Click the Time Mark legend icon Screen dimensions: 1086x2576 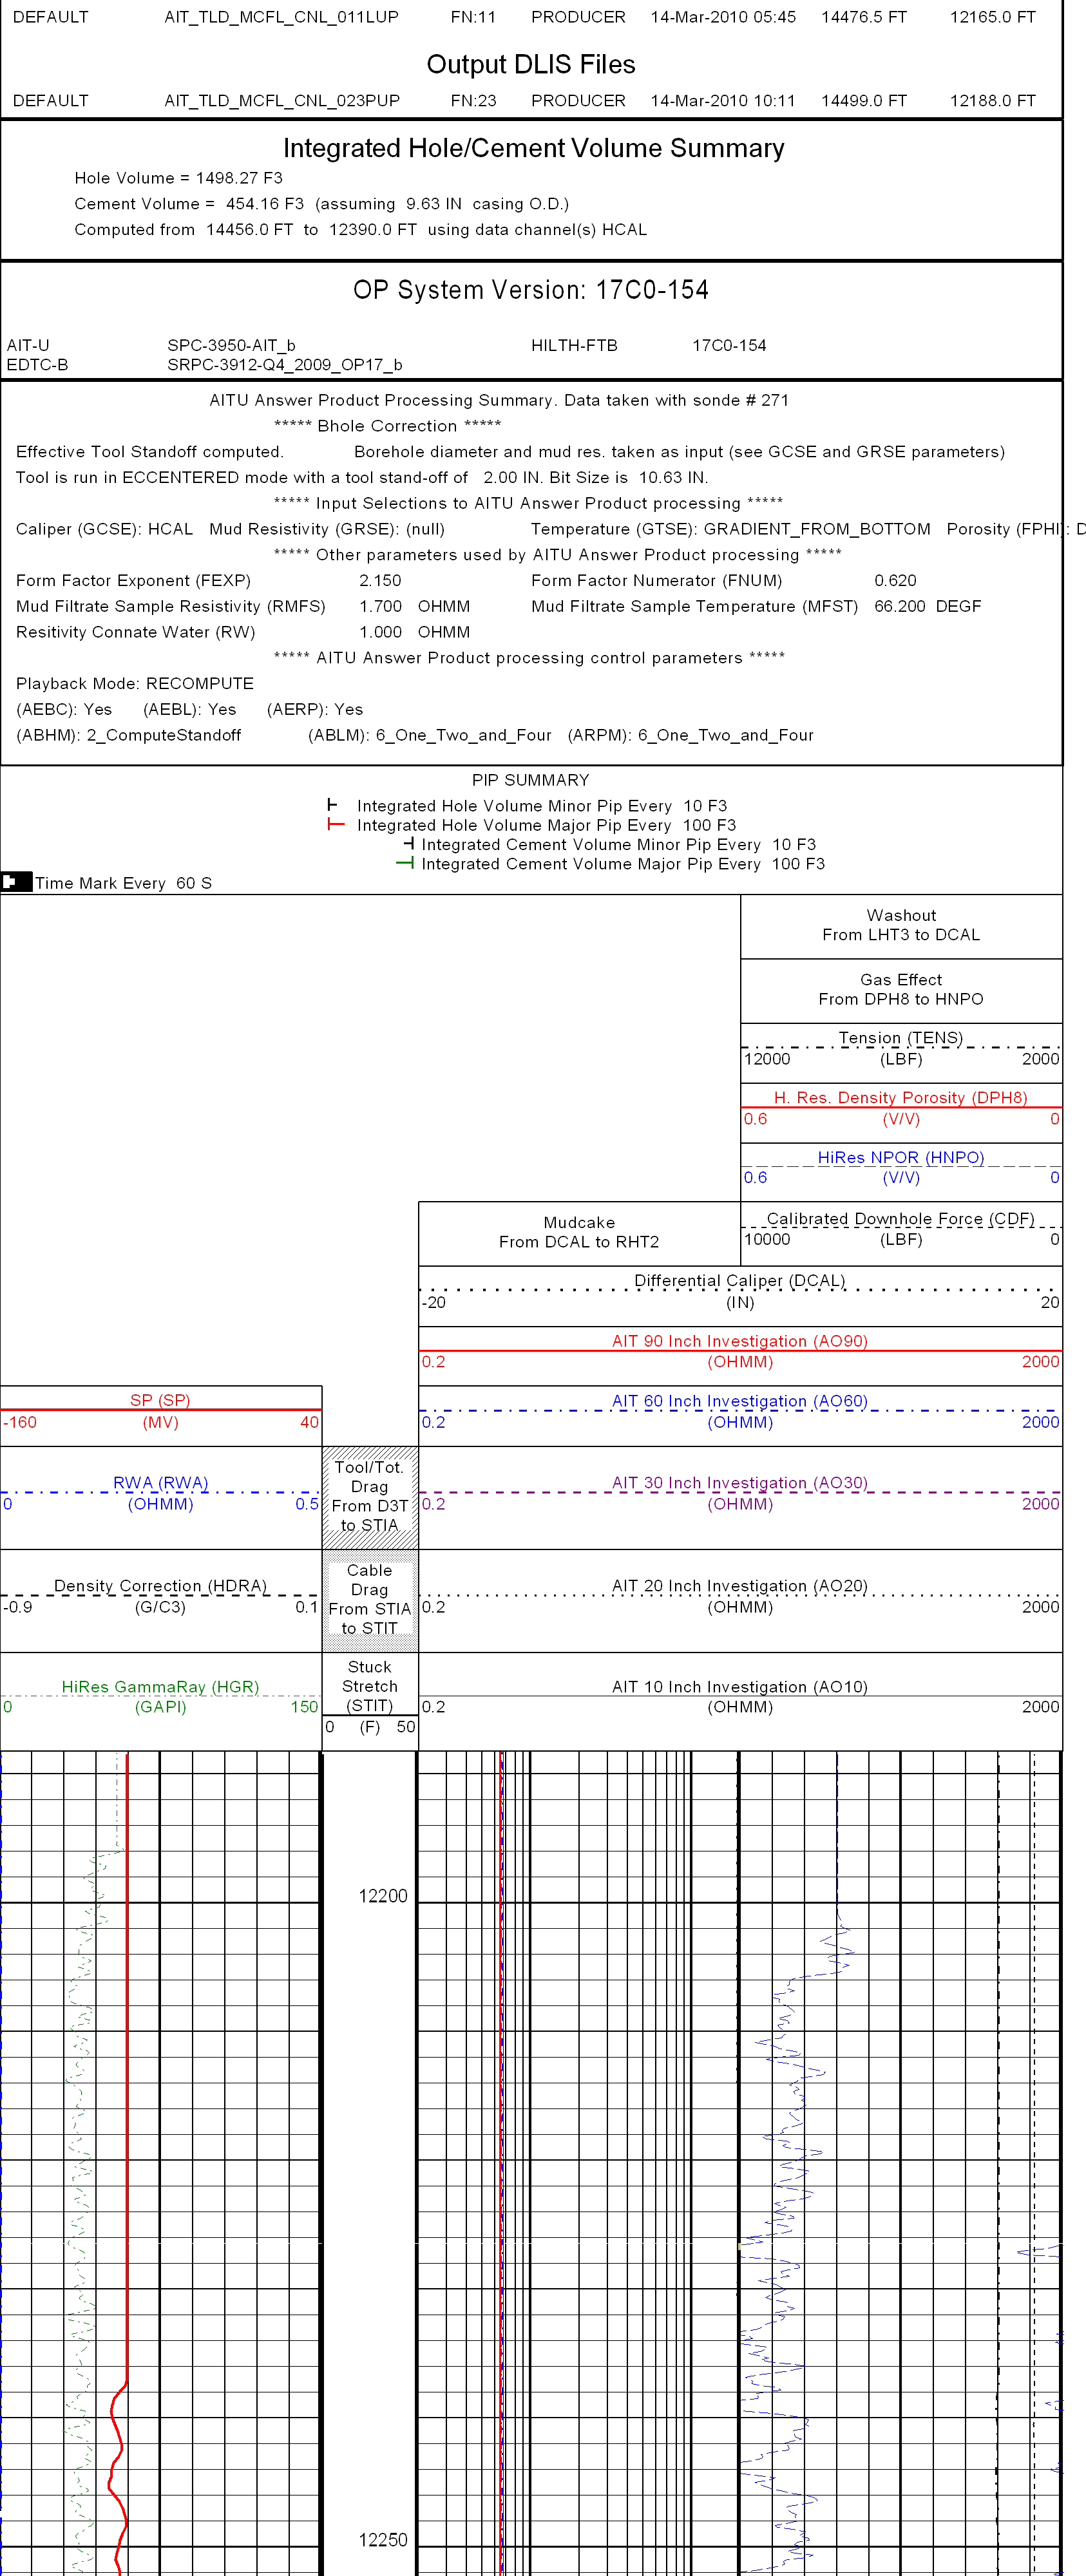point(16,882)
